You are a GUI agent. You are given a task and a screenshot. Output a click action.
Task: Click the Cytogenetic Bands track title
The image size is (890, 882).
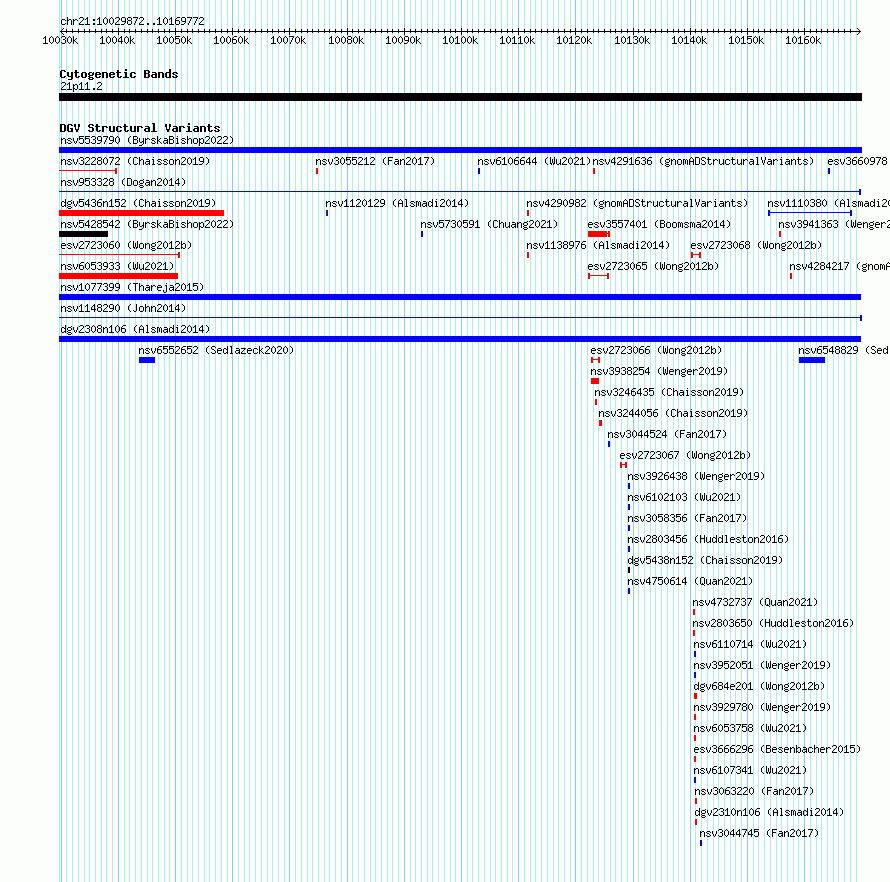(x=119, y=74)
